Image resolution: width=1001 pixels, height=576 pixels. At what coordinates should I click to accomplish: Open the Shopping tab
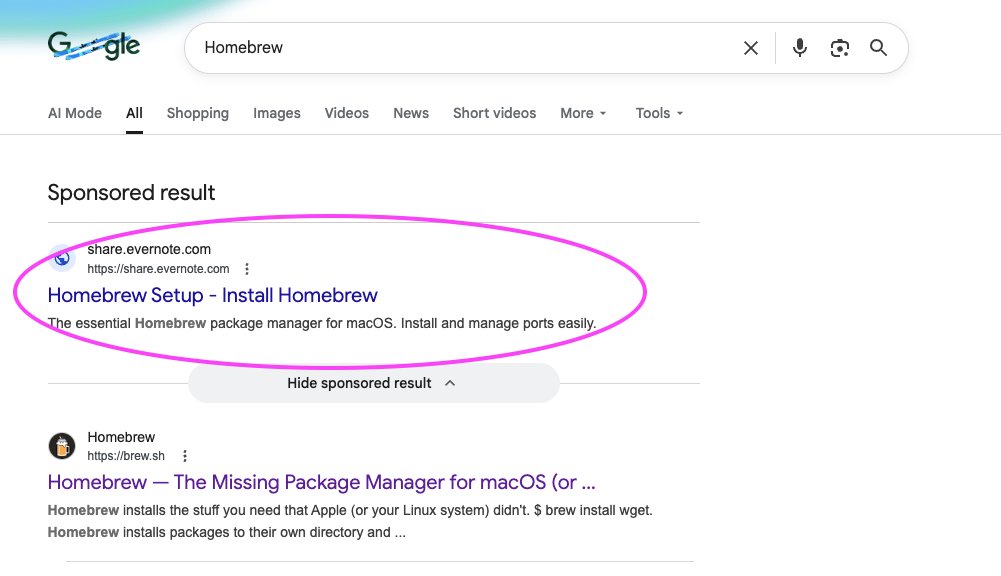tap(198, 113)
